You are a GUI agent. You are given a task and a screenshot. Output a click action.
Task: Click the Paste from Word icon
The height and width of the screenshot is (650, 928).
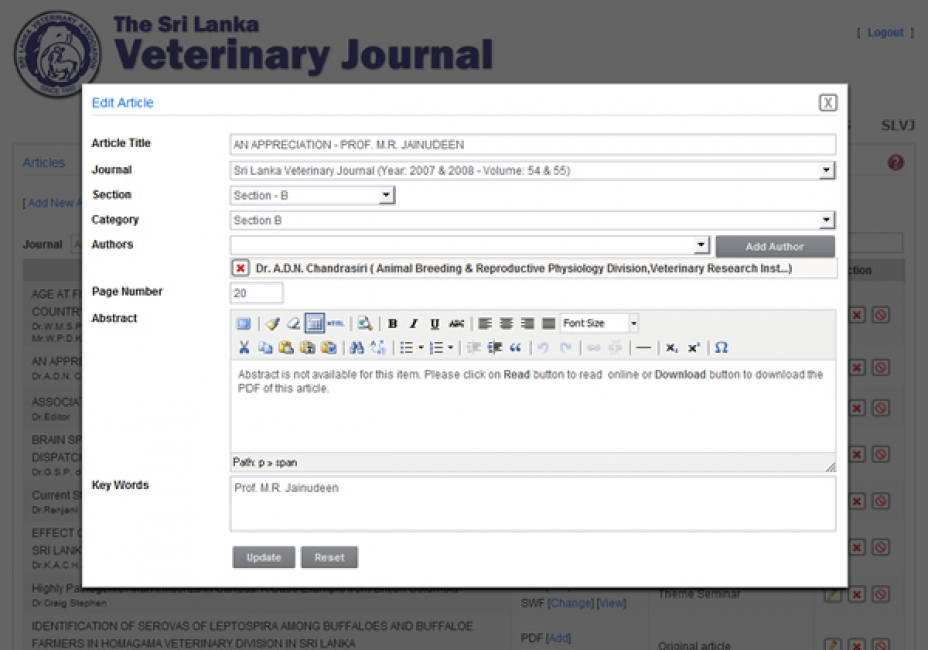coord(329,347)
